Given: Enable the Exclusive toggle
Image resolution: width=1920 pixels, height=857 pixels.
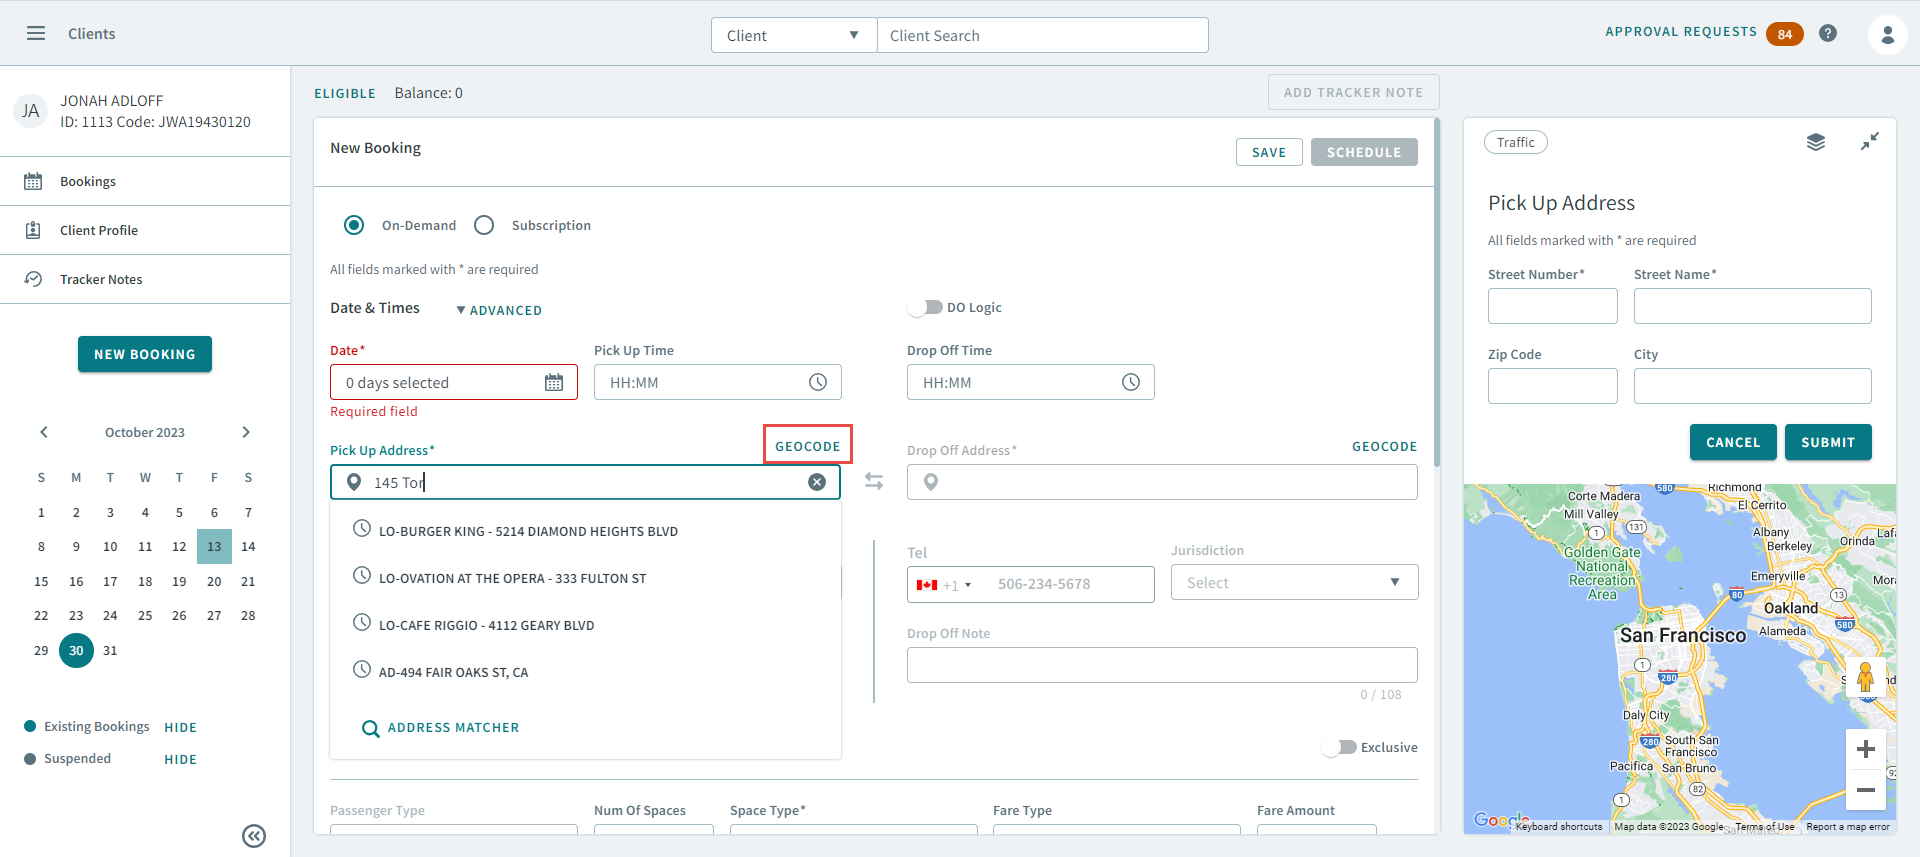Looking at the screenshot, I should 1339,747.
